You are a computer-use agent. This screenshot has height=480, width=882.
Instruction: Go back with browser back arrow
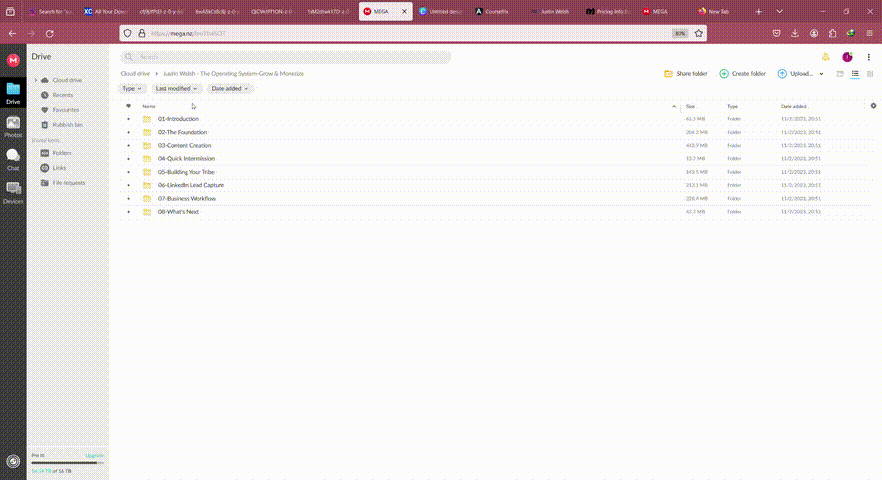(x=12, y=34)
